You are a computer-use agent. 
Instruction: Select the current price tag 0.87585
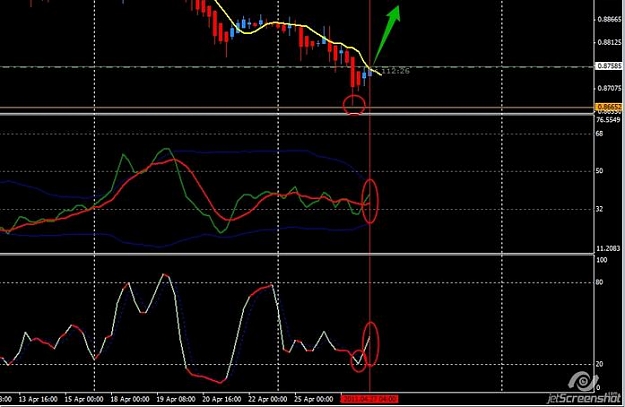click(609, 66)
